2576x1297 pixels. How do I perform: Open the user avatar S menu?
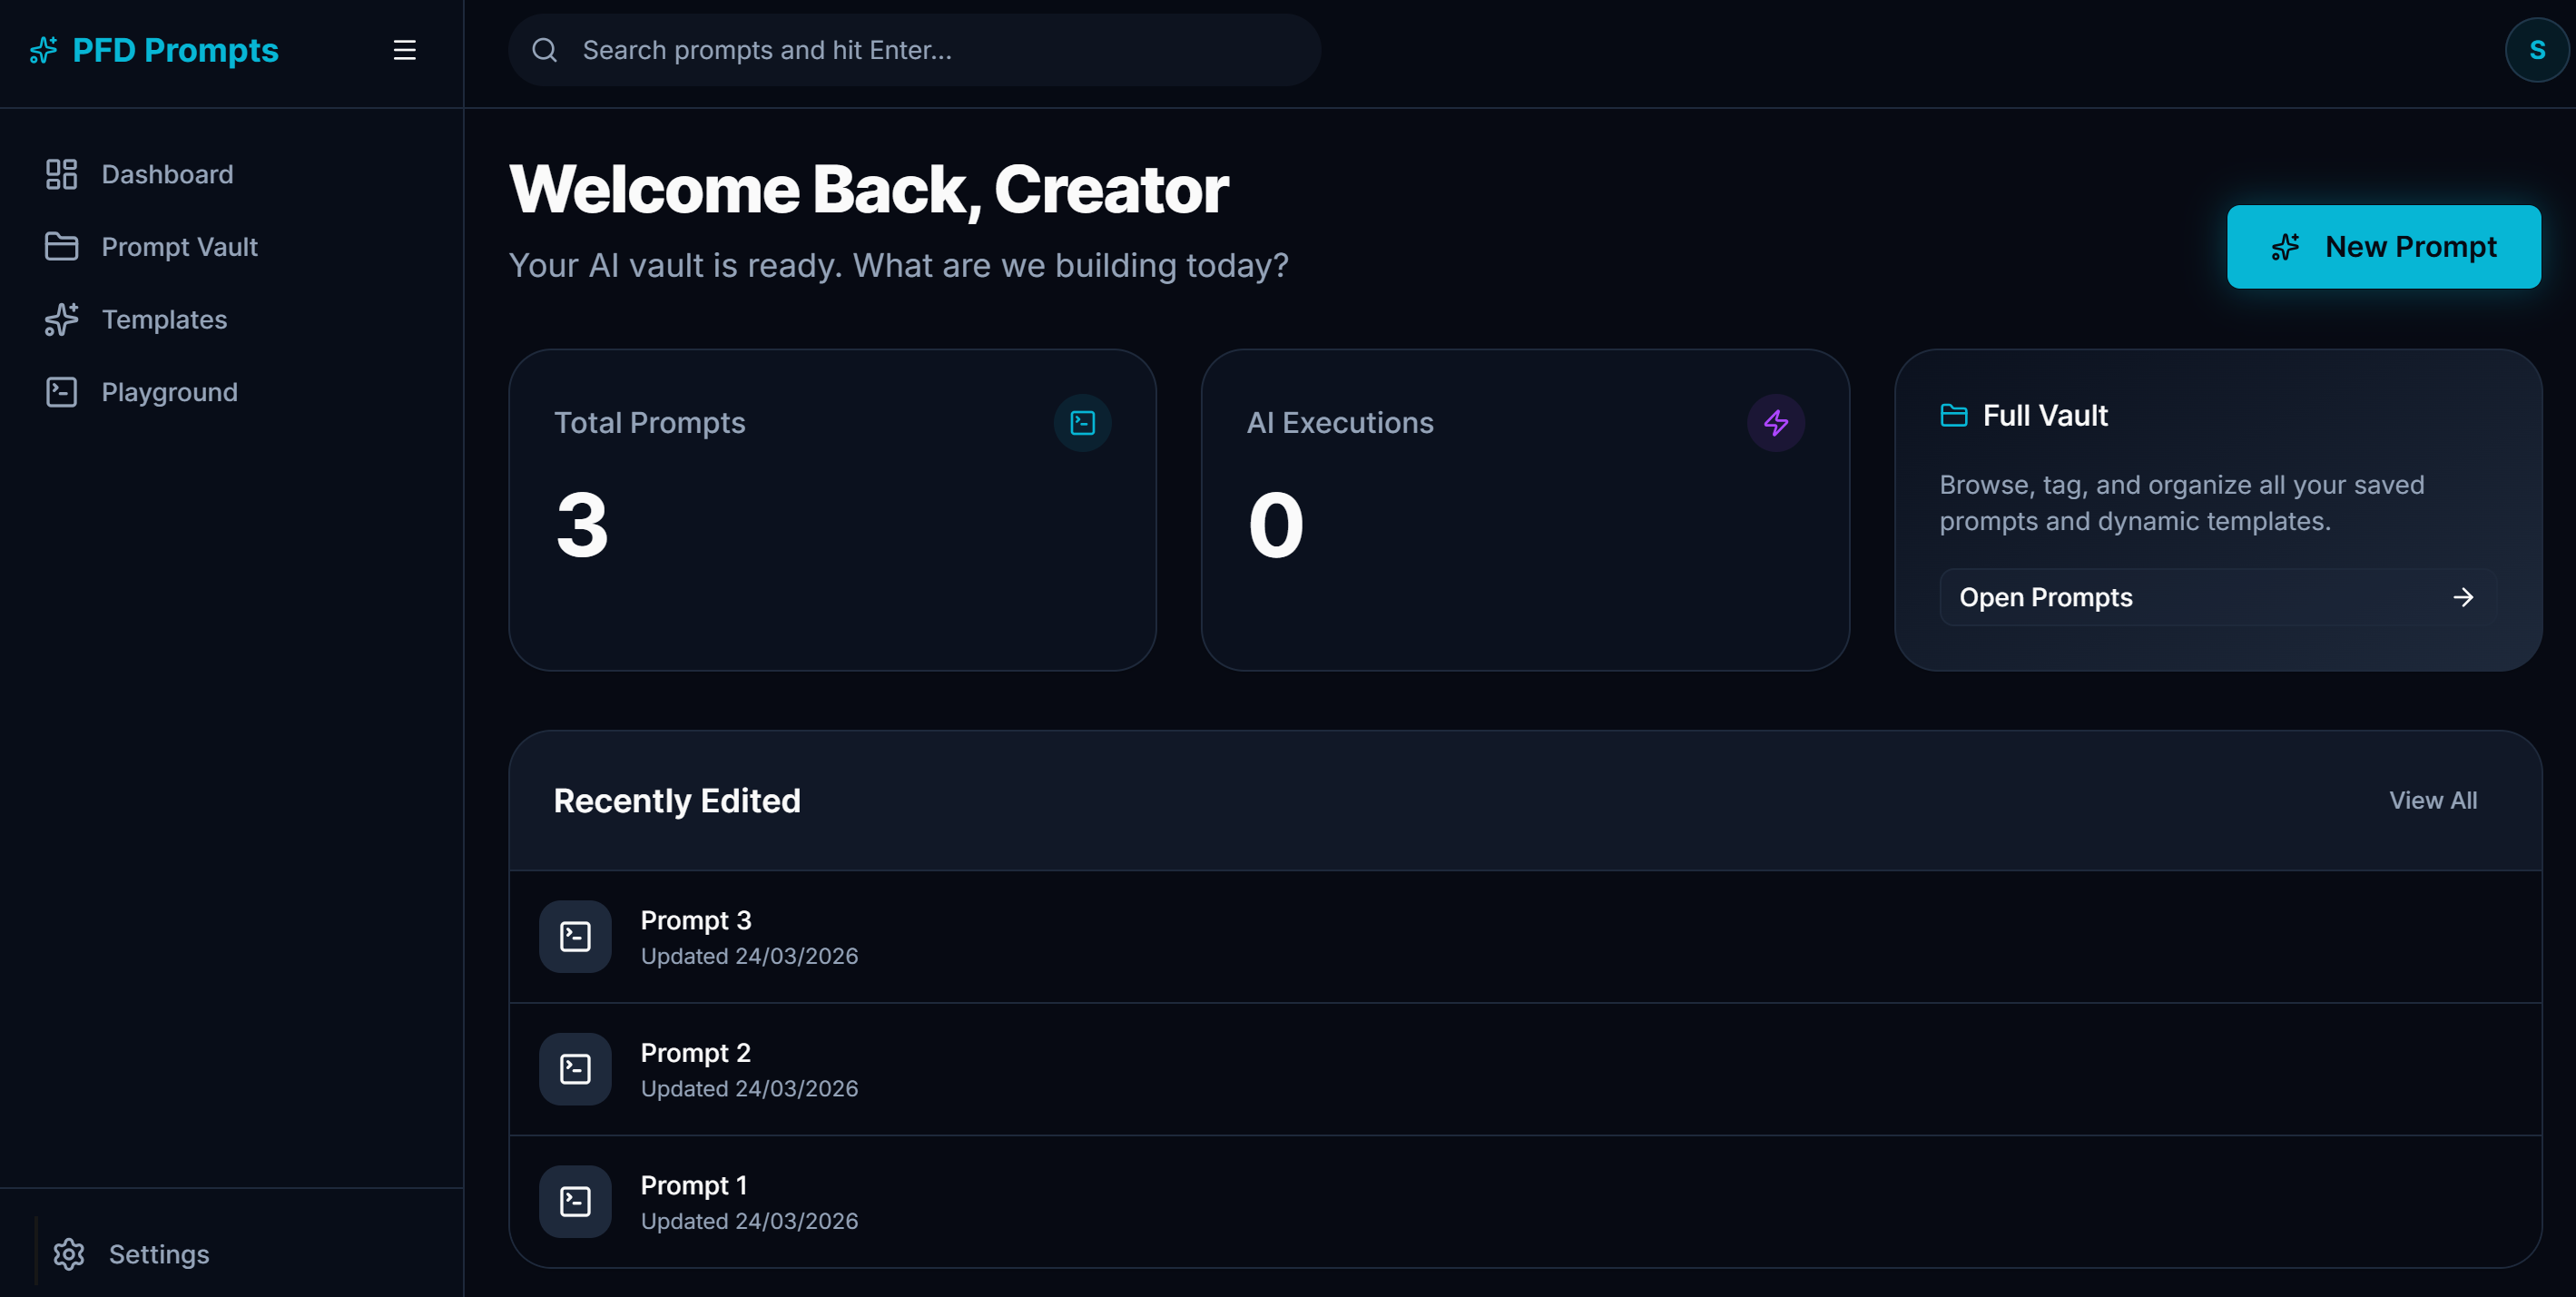(2535, 50)
